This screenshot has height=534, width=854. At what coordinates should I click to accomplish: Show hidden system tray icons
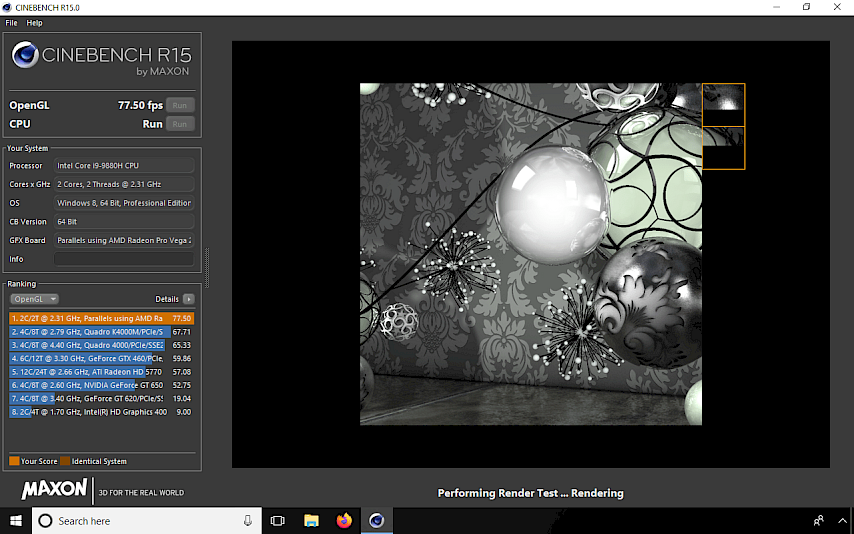(x=842, y=521)
